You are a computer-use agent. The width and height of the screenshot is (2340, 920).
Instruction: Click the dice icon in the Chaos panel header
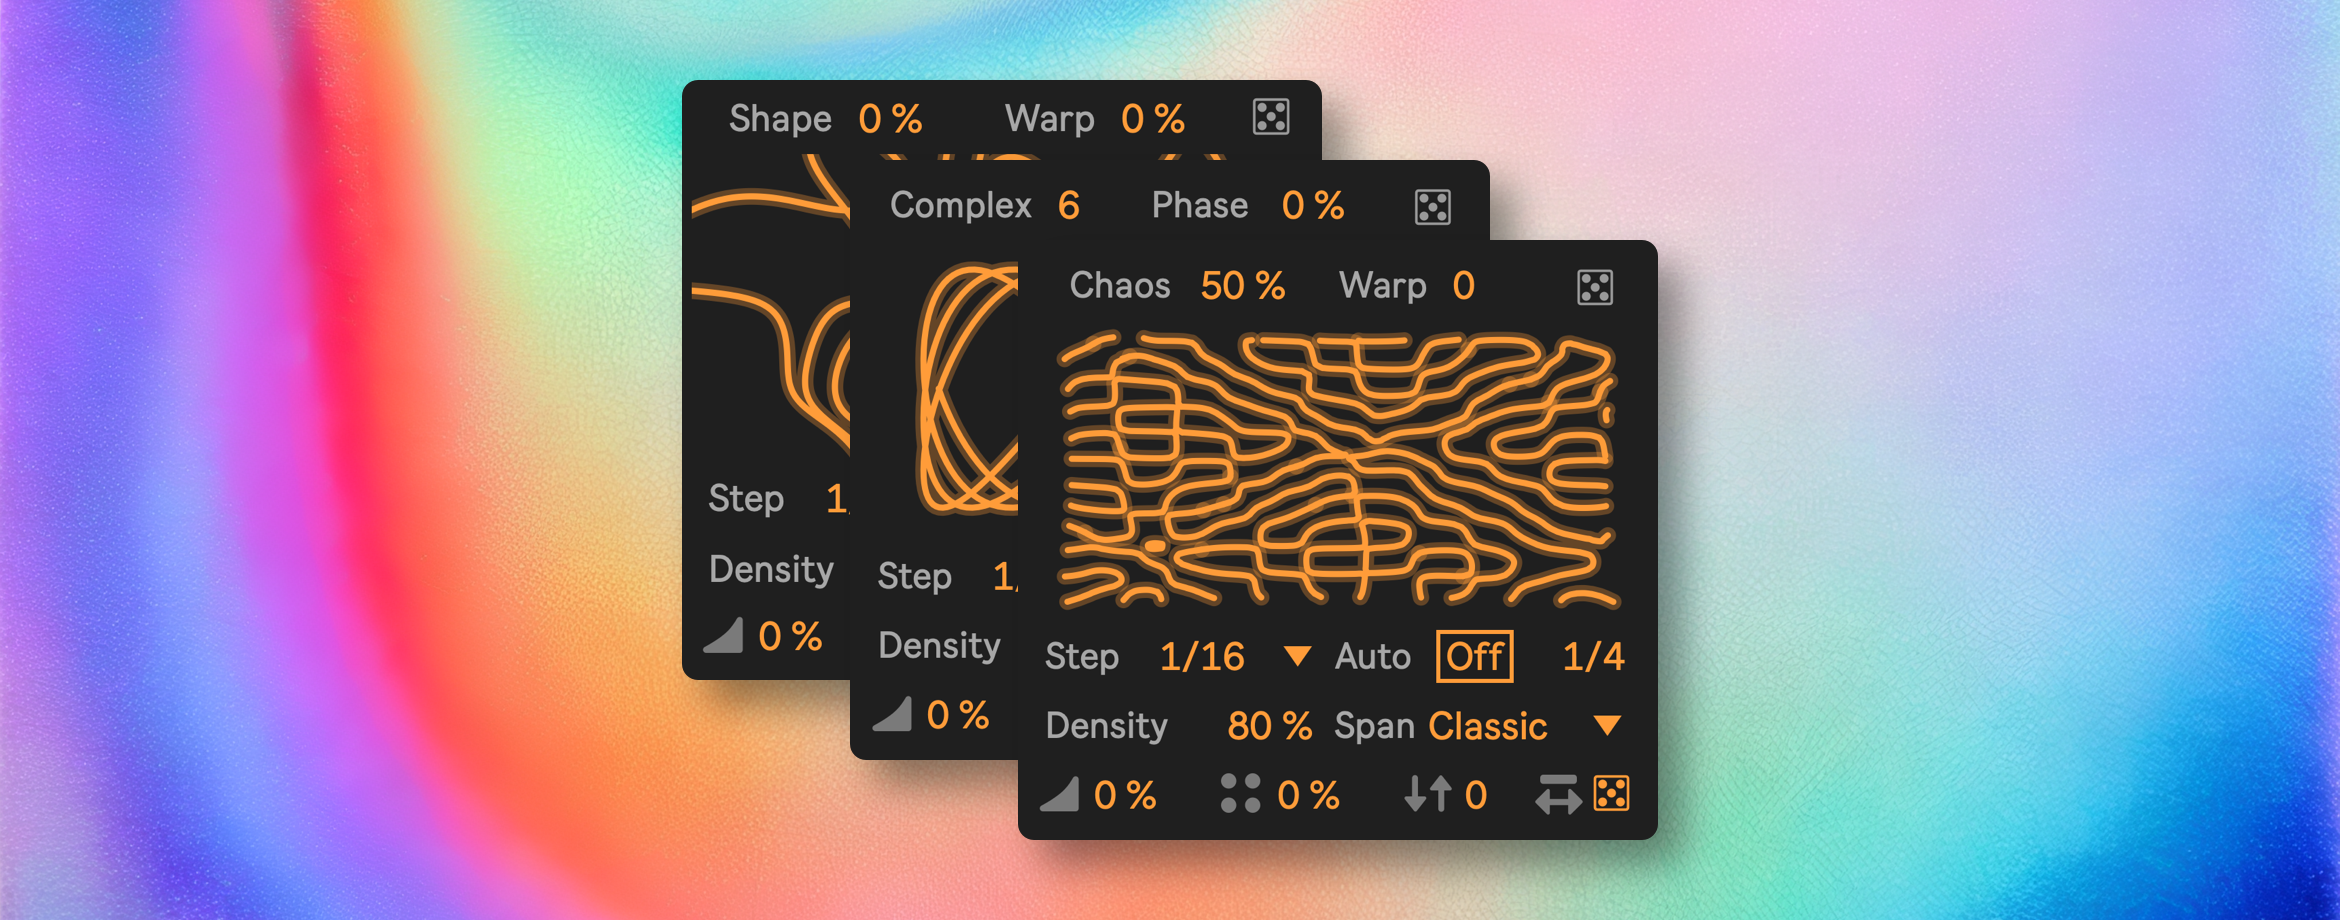[x=1595, y=287]
